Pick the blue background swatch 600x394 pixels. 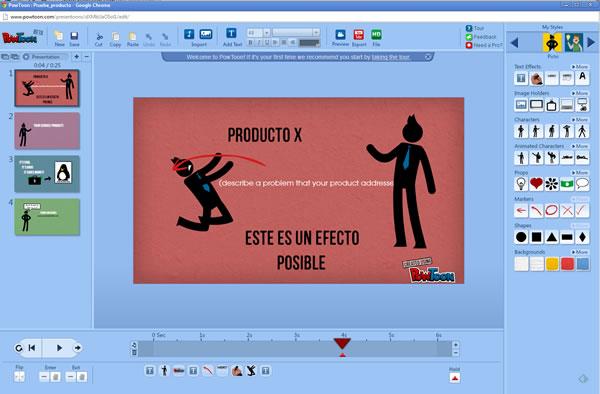pos(582,264)
